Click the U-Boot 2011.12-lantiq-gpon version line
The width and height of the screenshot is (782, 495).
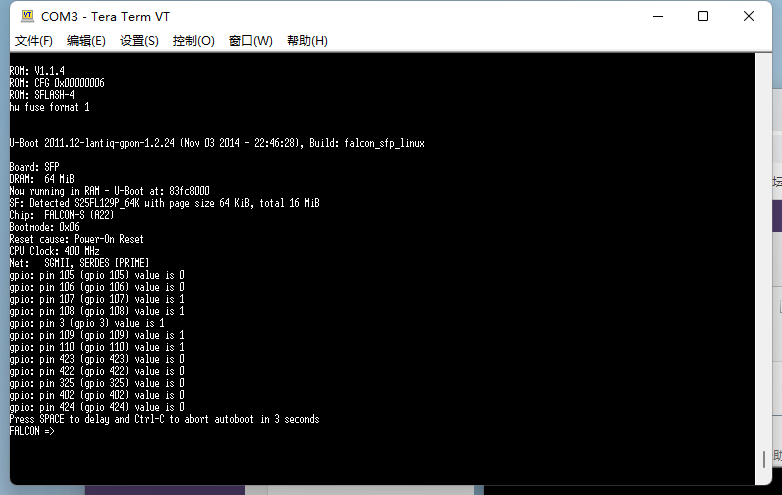[217, 143]
